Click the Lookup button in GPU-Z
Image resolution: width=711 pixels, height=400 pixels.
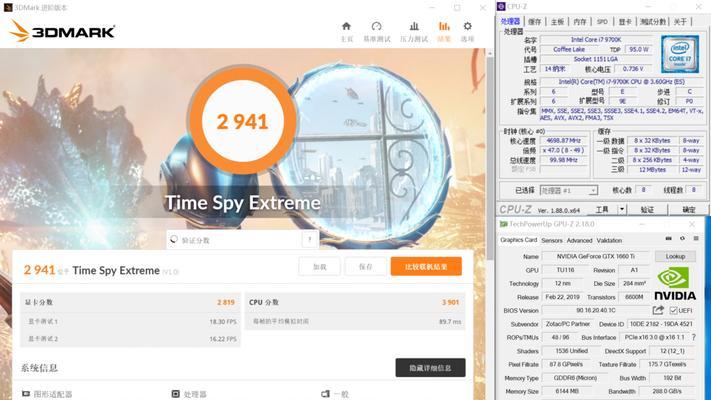point(675,256)
